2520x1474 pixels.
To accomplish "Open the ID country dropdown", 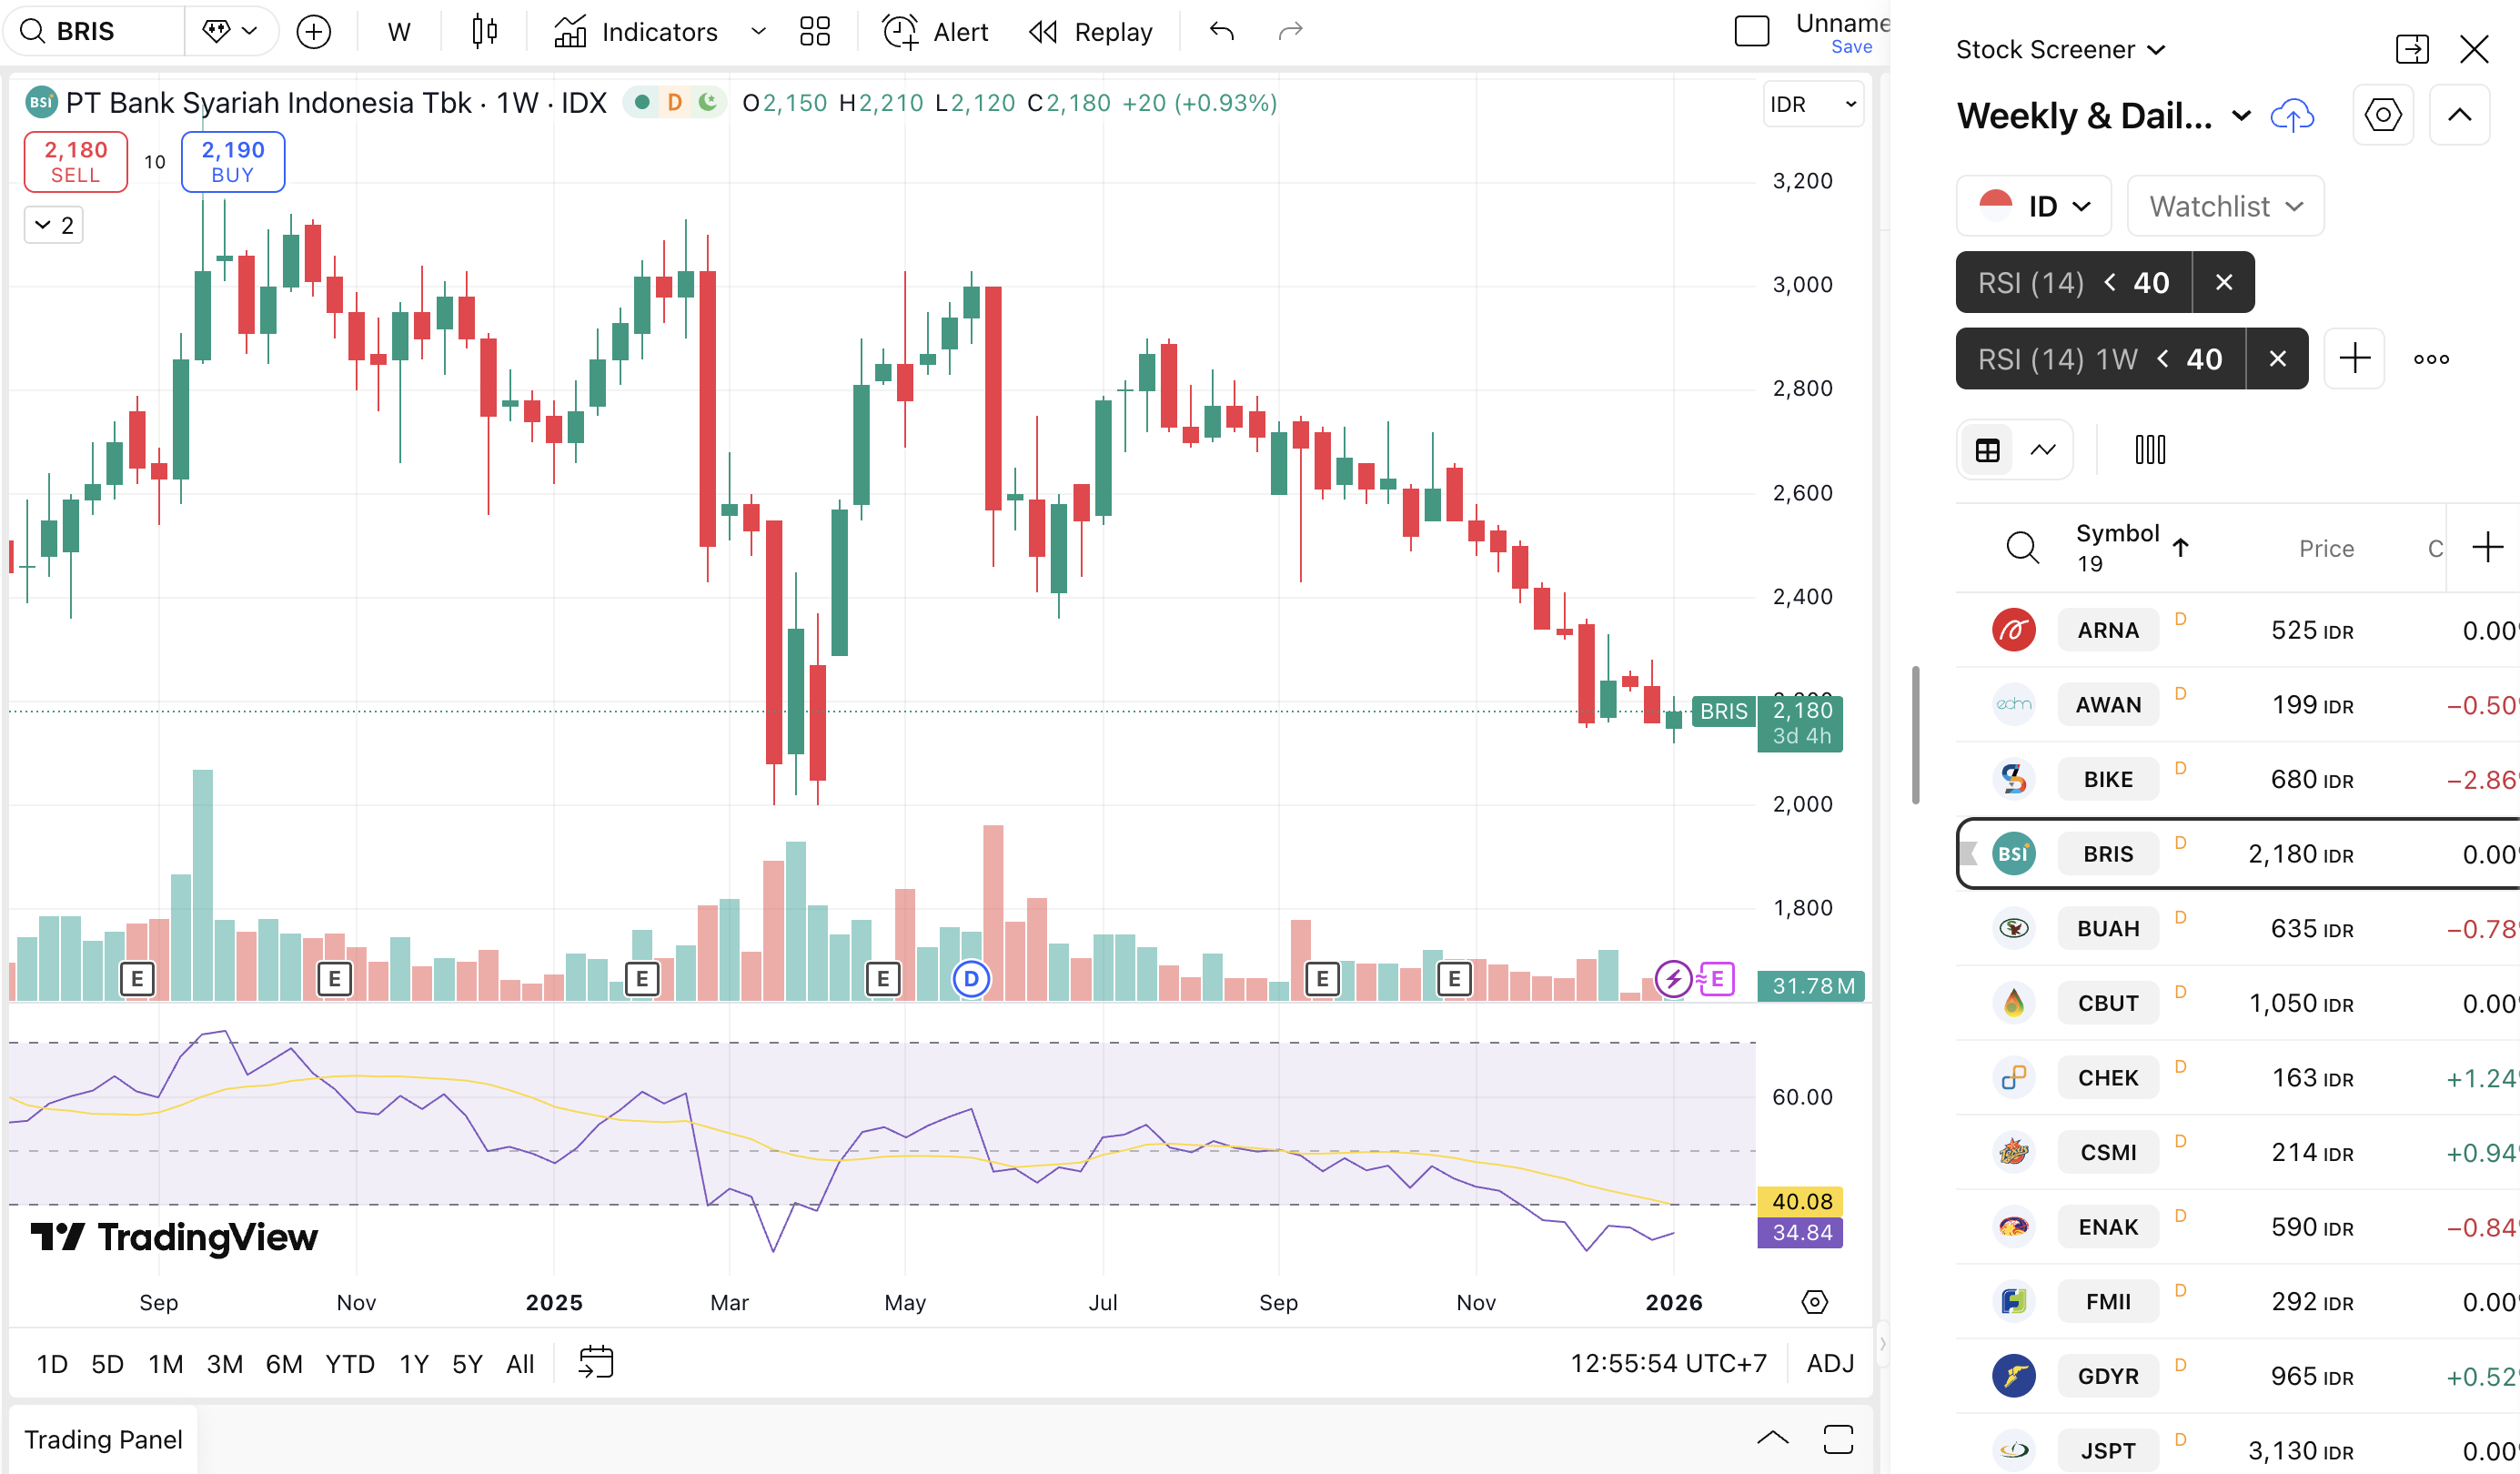I will point(2034,206).
